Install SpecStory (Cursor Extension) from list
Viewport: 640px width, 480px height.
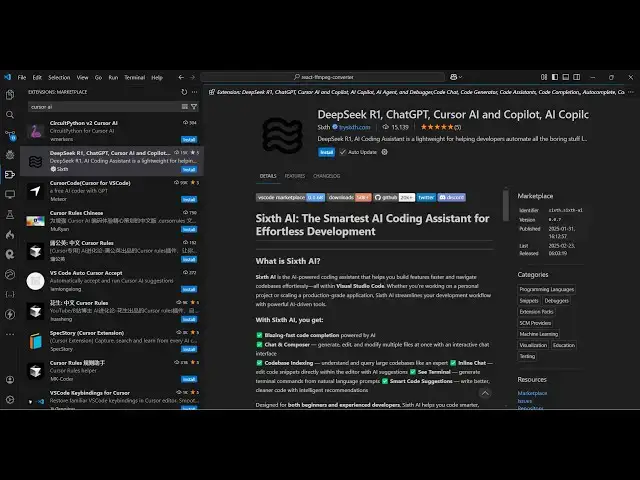(x=189, y=349)
